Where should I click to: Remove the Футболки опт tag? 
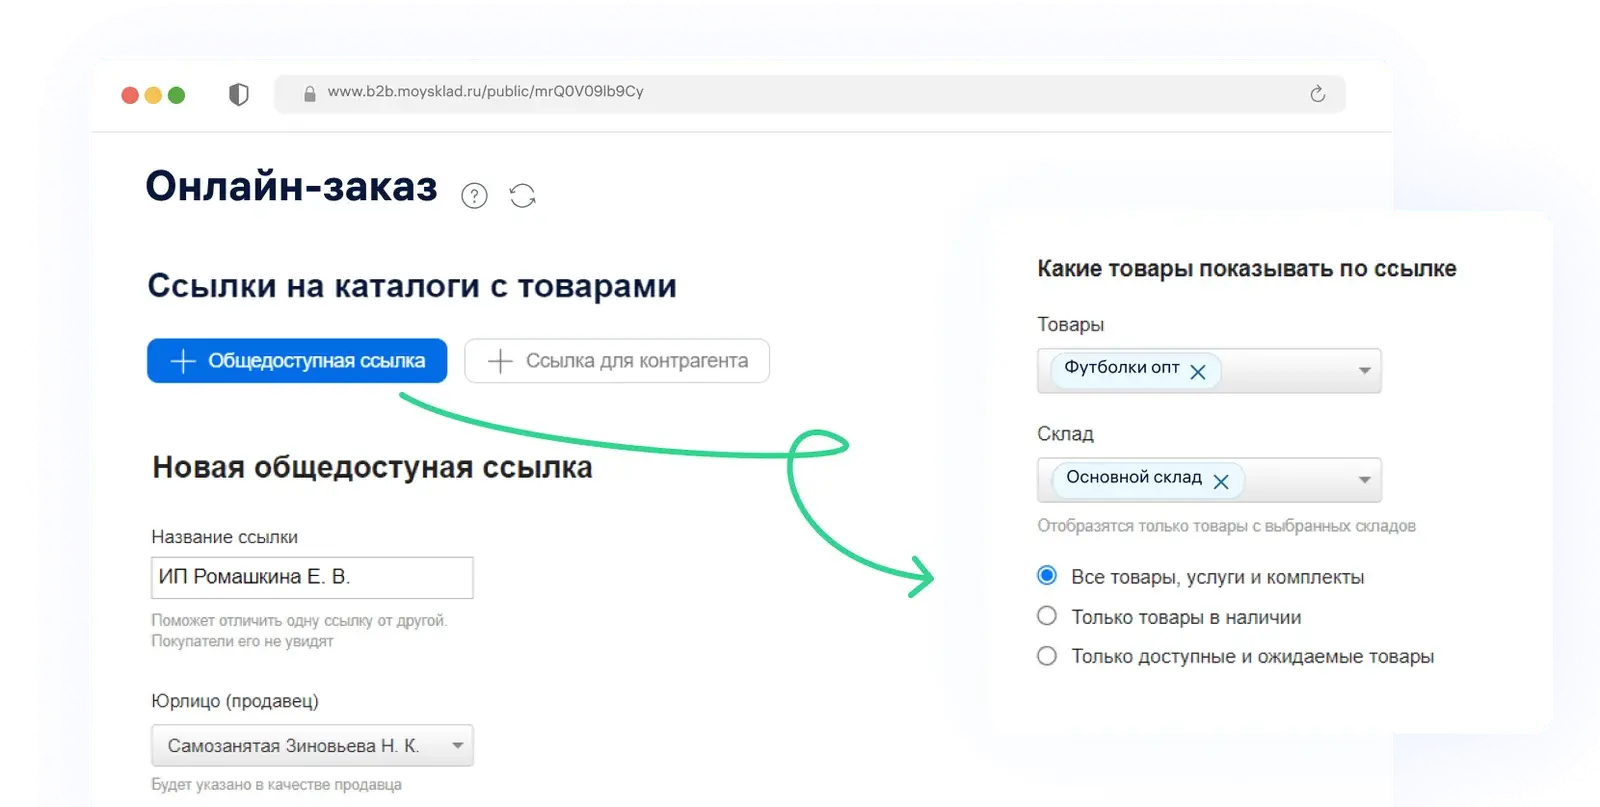[1198, 372]
